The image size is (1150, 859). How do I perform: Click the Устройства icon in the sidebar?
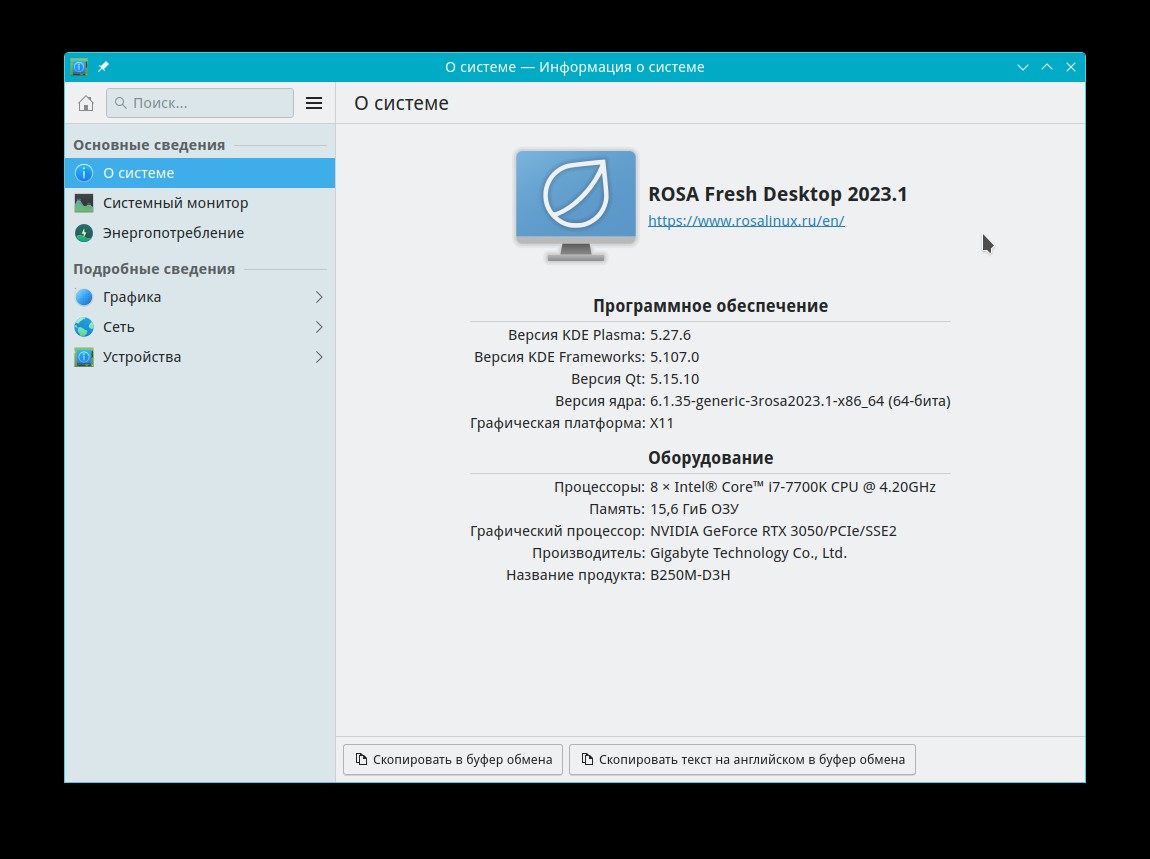[84, 357]
